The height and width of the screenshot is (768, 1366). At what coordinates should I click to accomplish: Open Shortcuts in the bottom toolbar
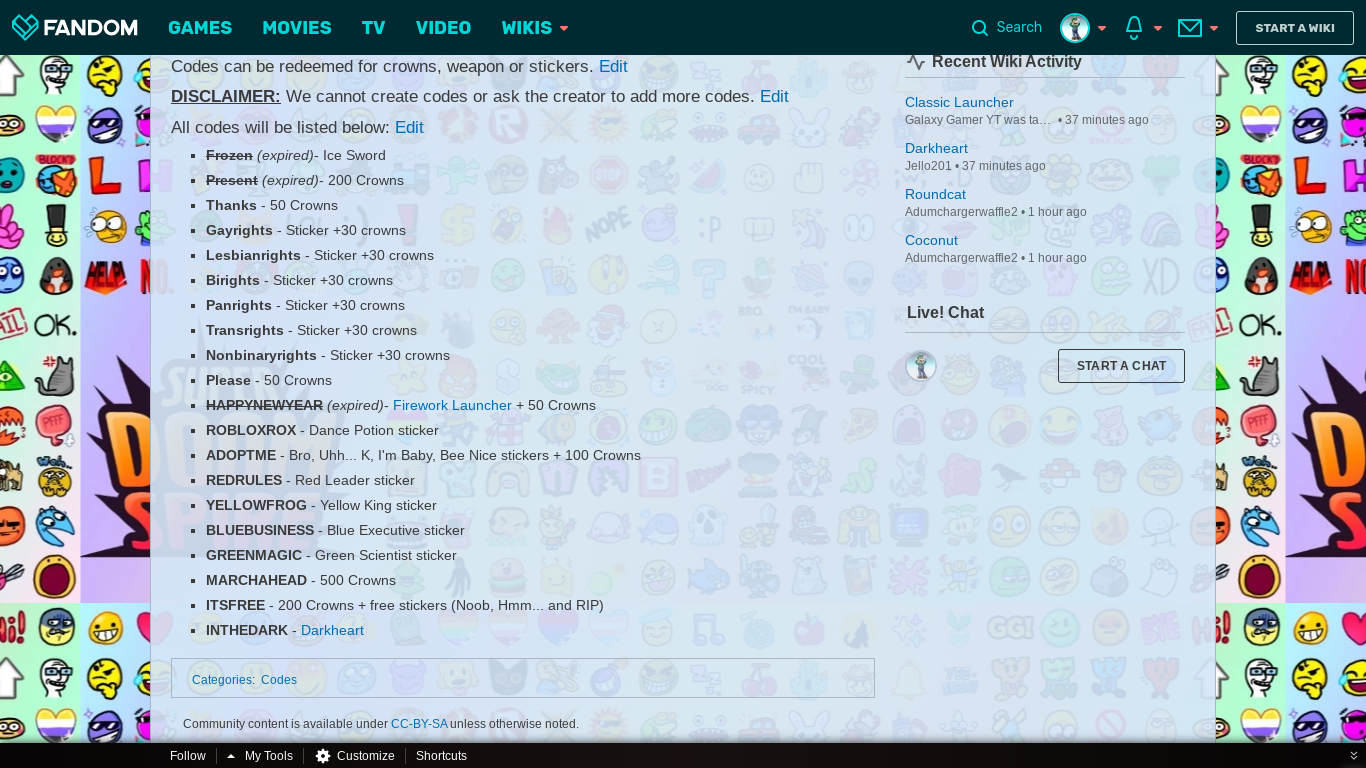coord(441,756)
